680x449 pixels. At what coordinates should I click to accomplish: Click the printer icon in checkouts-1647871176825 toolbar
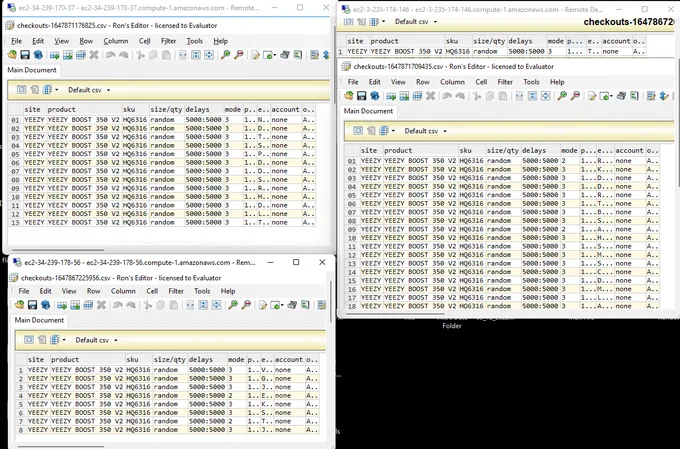coord(285,55)
